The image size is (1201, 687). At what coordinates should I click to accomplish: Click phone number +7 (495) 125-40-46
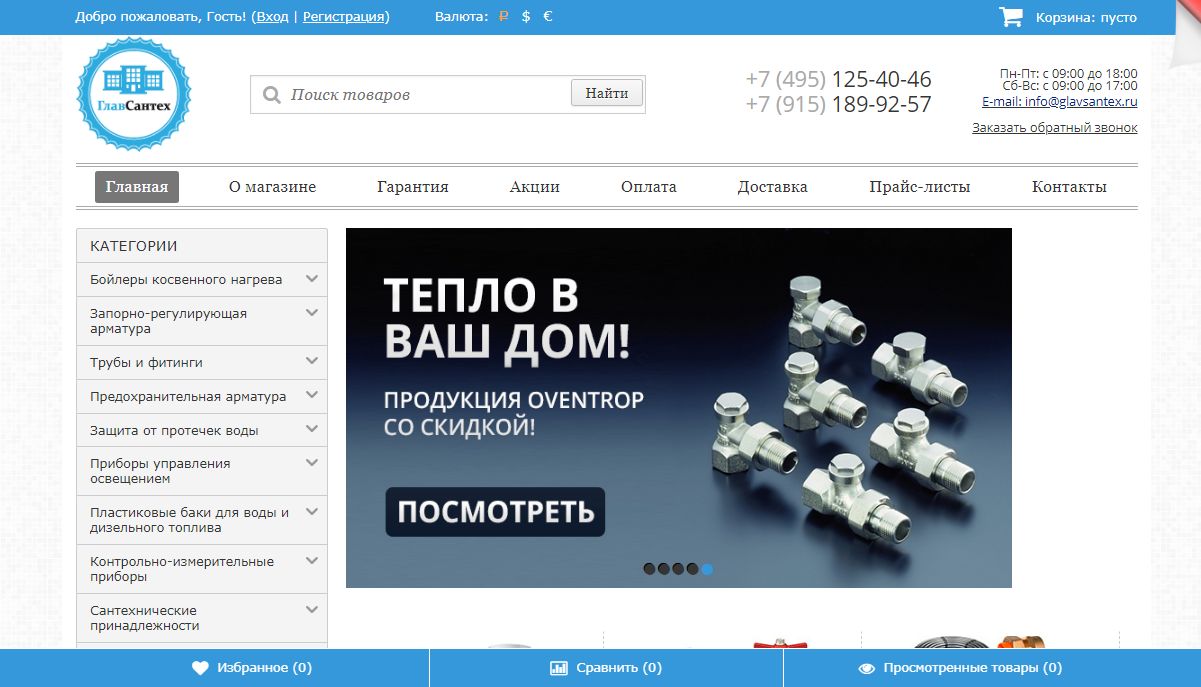coord(838,79)
